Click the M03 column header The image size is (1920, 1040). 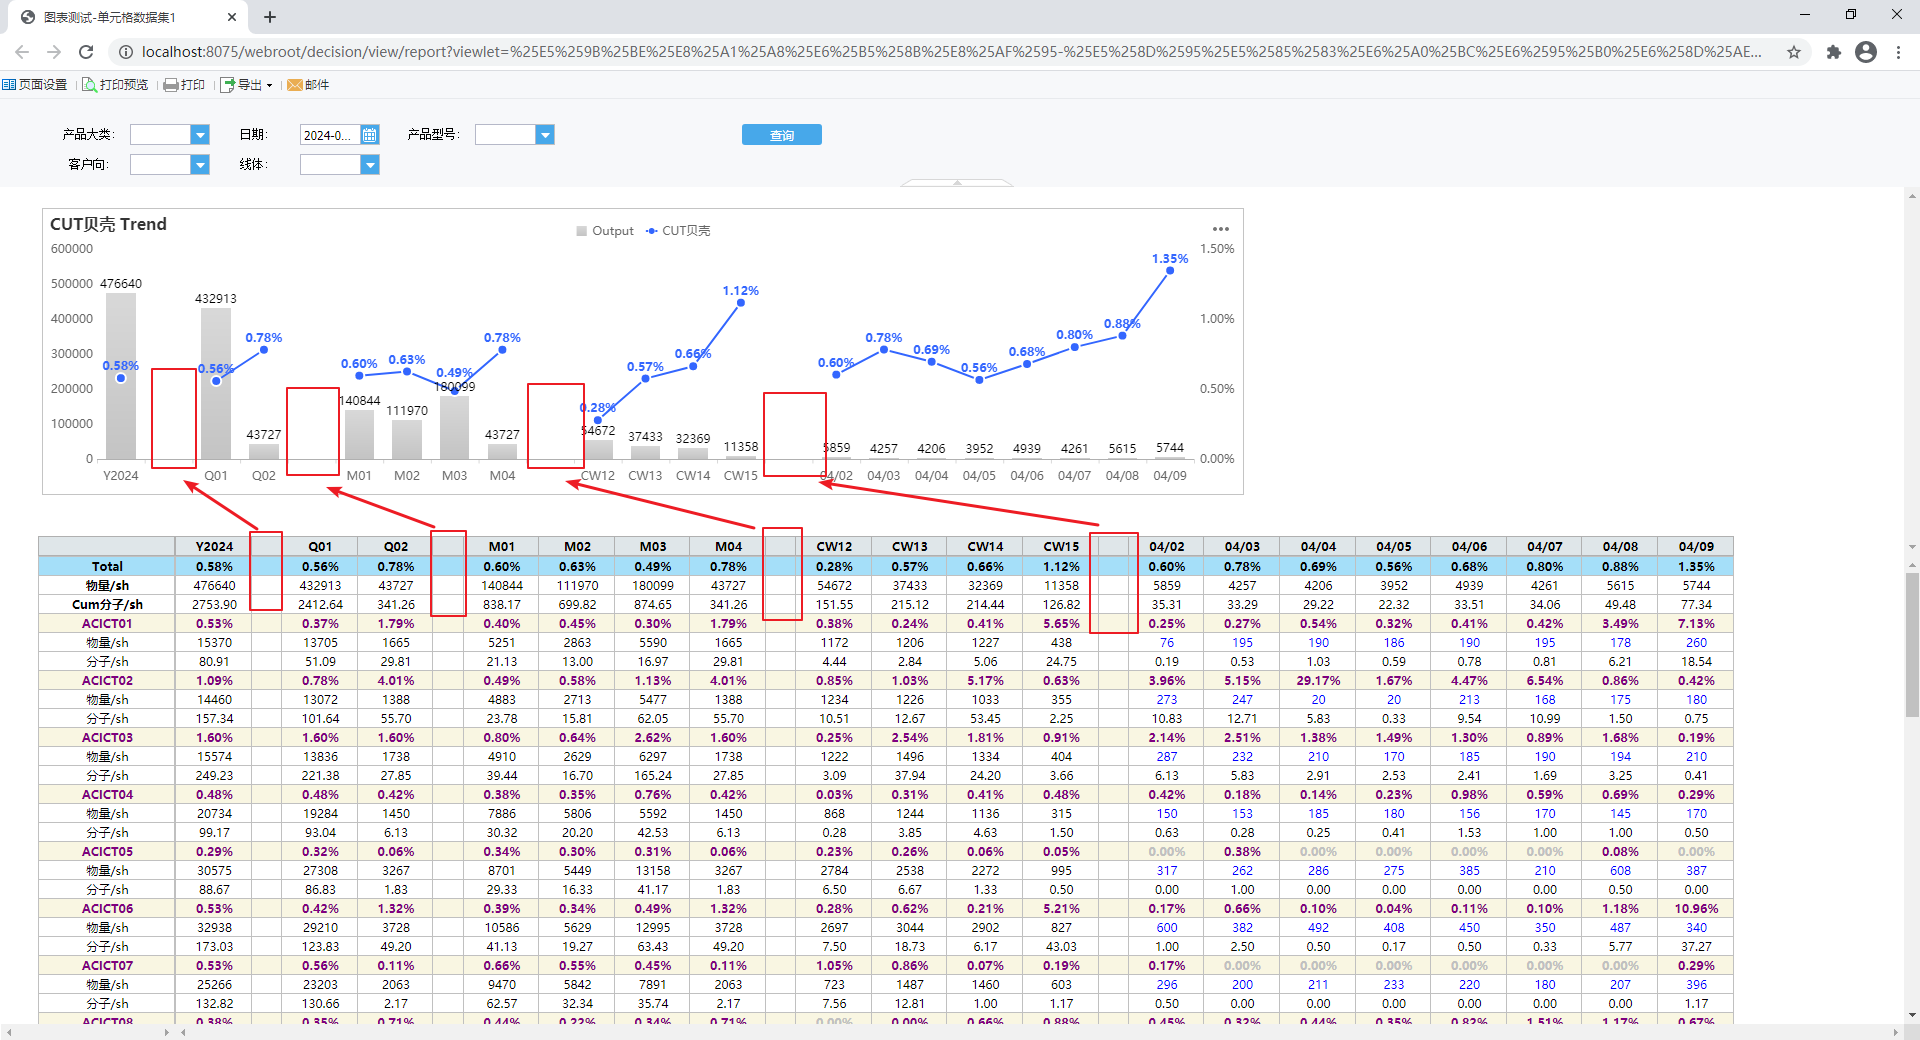coord(653,547)
